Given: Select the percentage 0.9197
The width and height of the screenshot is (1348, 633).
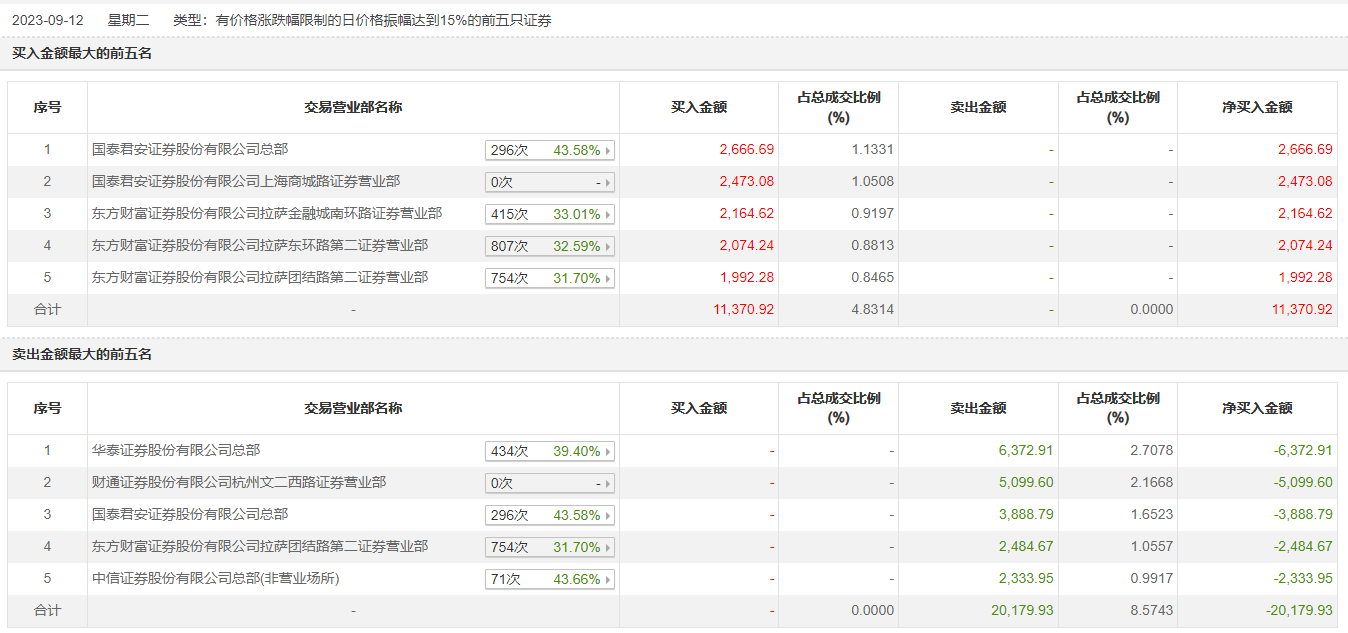Looking at the screenshot, I should [x=873, y=214].
